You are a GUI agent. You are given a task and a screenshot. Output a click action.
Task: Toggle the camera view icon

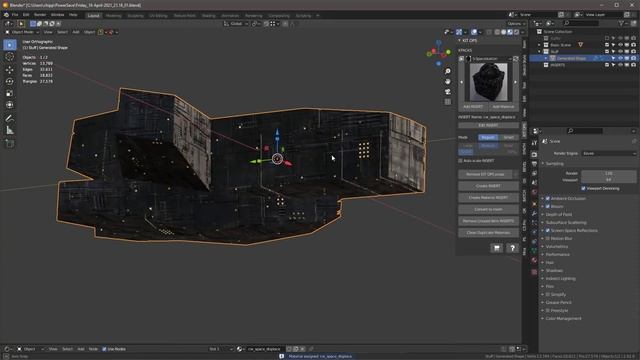tap(448, 91)
